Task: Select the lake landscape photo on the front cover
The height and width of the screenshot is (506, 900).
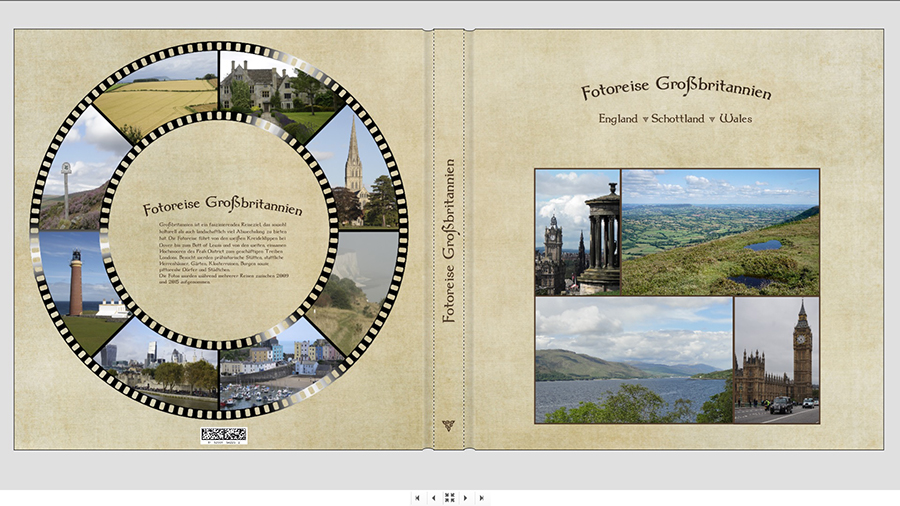Action: pos(634,360)
